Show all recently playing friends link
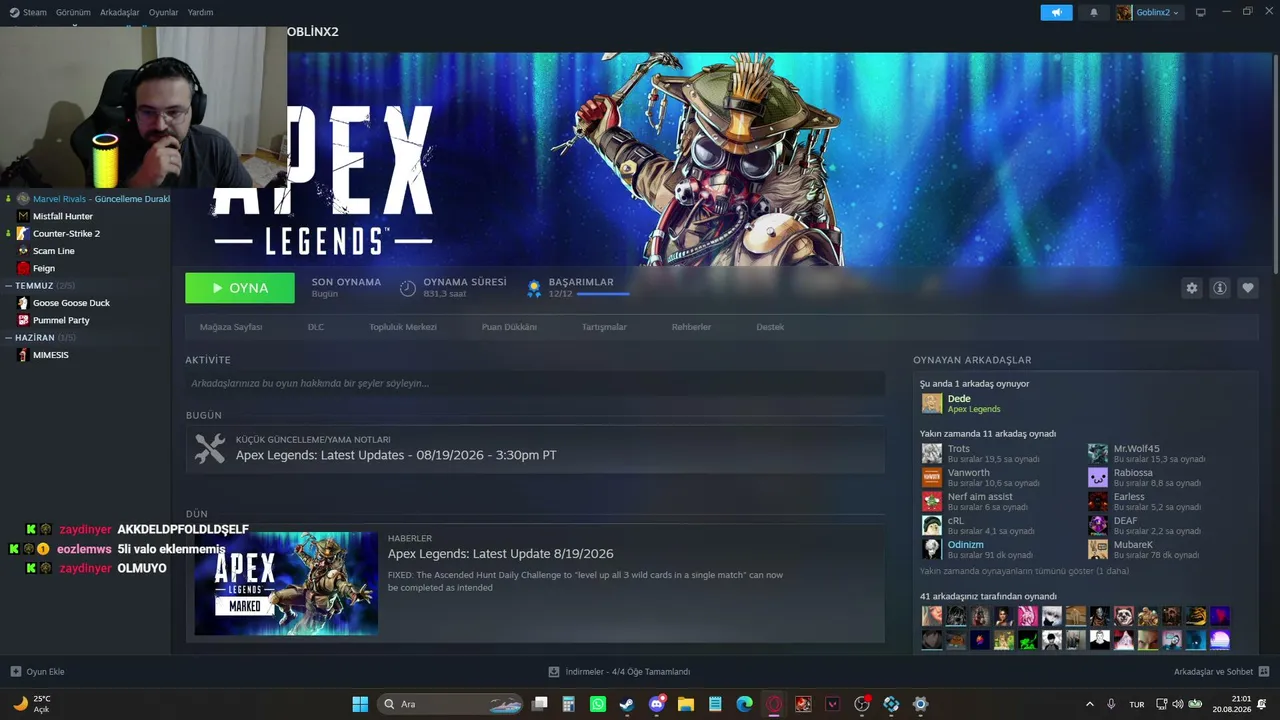Image resolution: width=1280 pixels, height=720 pixels. [x=1024, y=571]
